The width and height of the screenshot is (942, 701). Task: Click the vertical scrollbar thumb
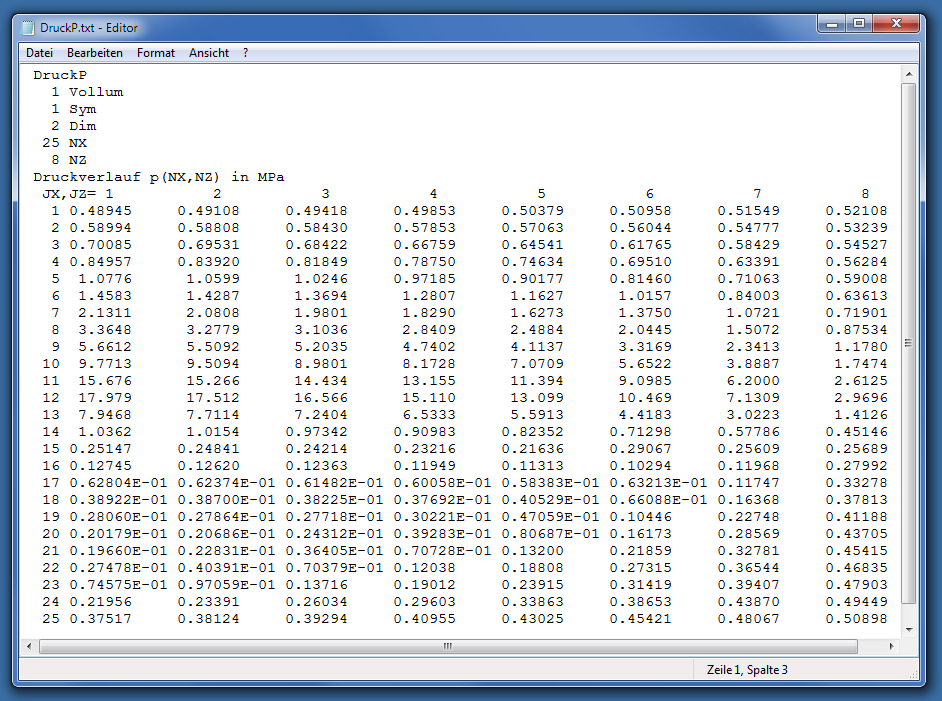[908, 343]
